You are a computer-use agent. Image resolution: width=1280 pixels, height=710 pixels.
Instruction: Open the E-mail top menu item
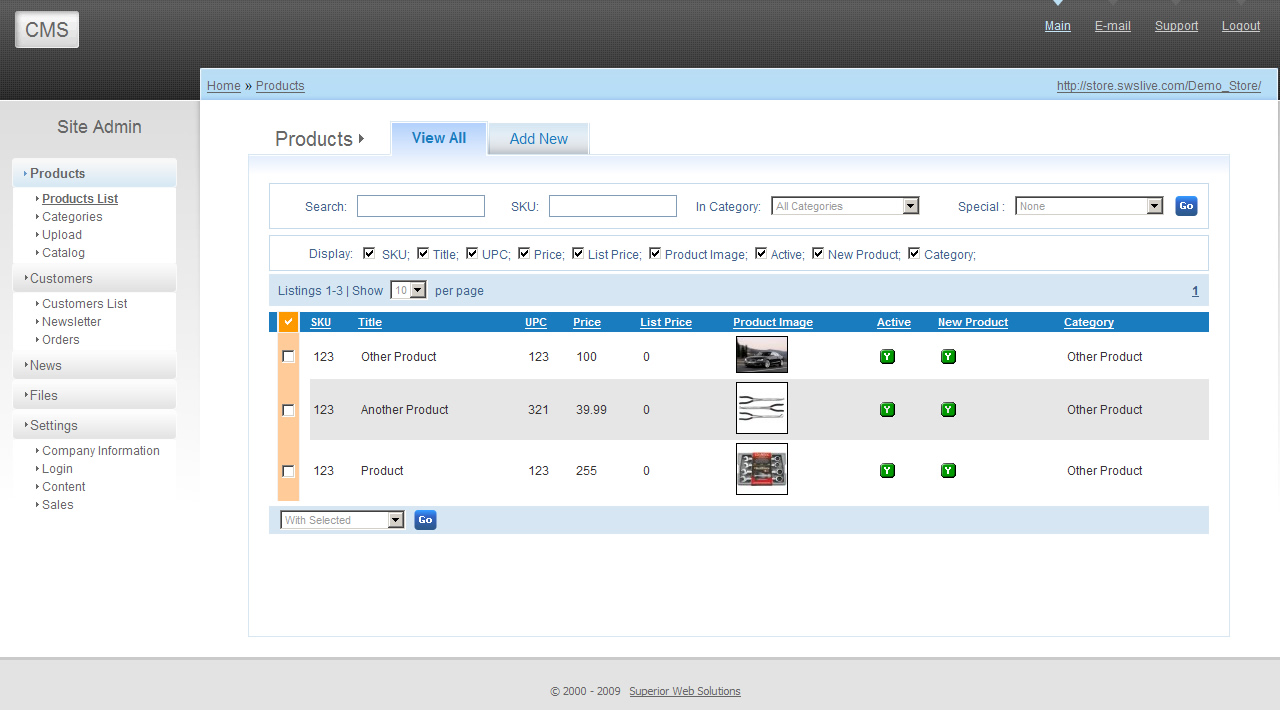[1113, 26]
